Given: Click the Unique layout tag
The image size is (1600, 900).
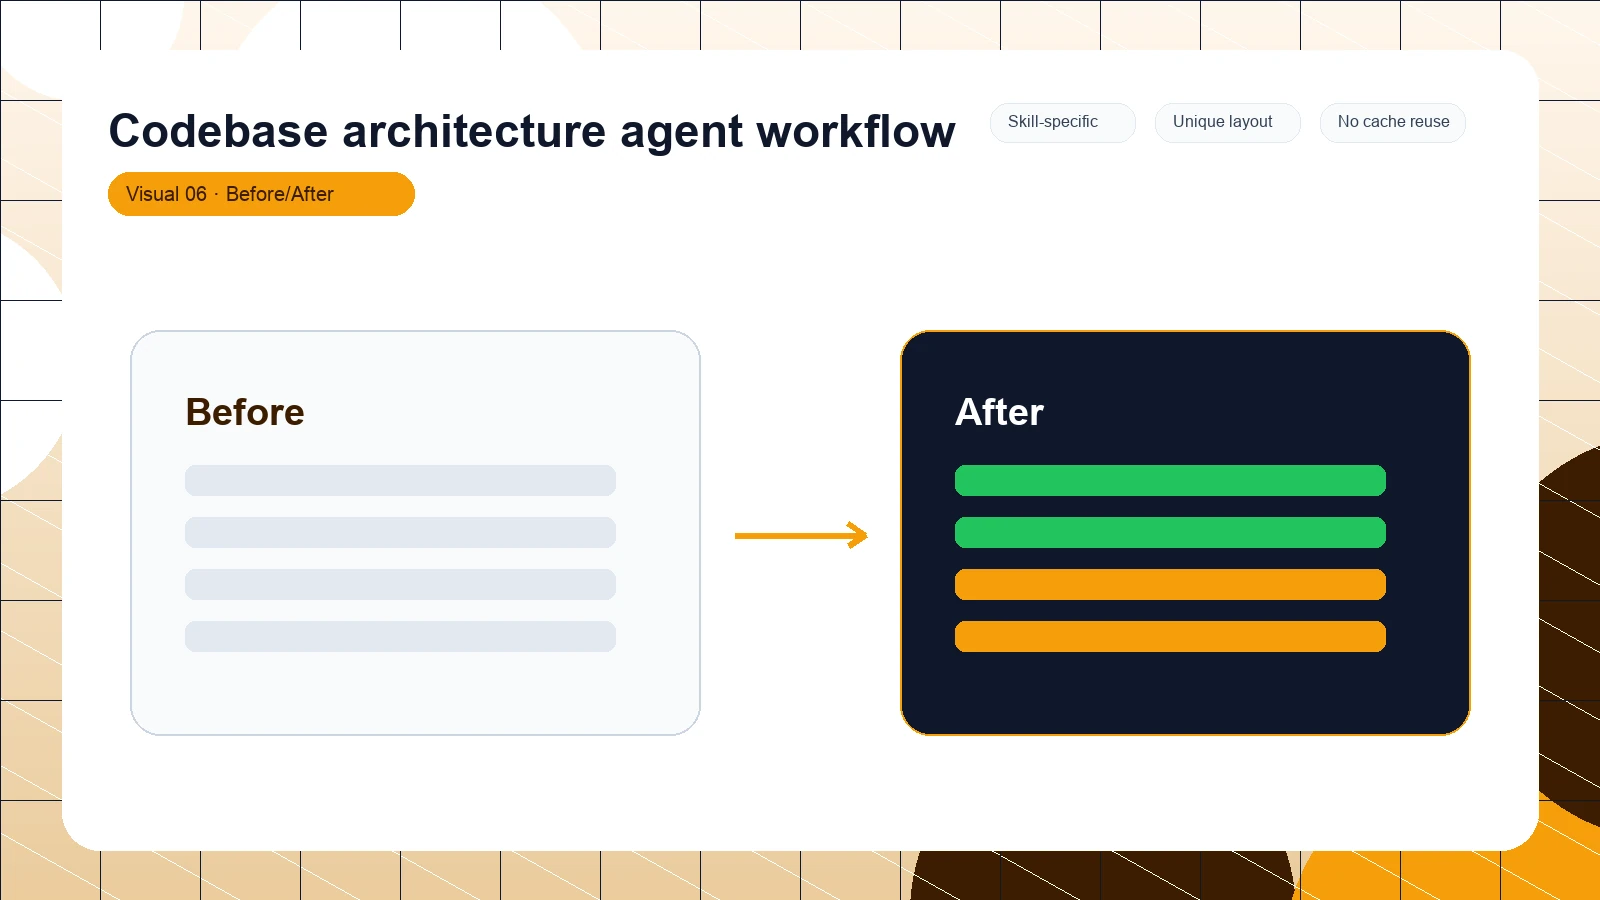Looking at the screenshot, I should click(x=1227, y=122).
